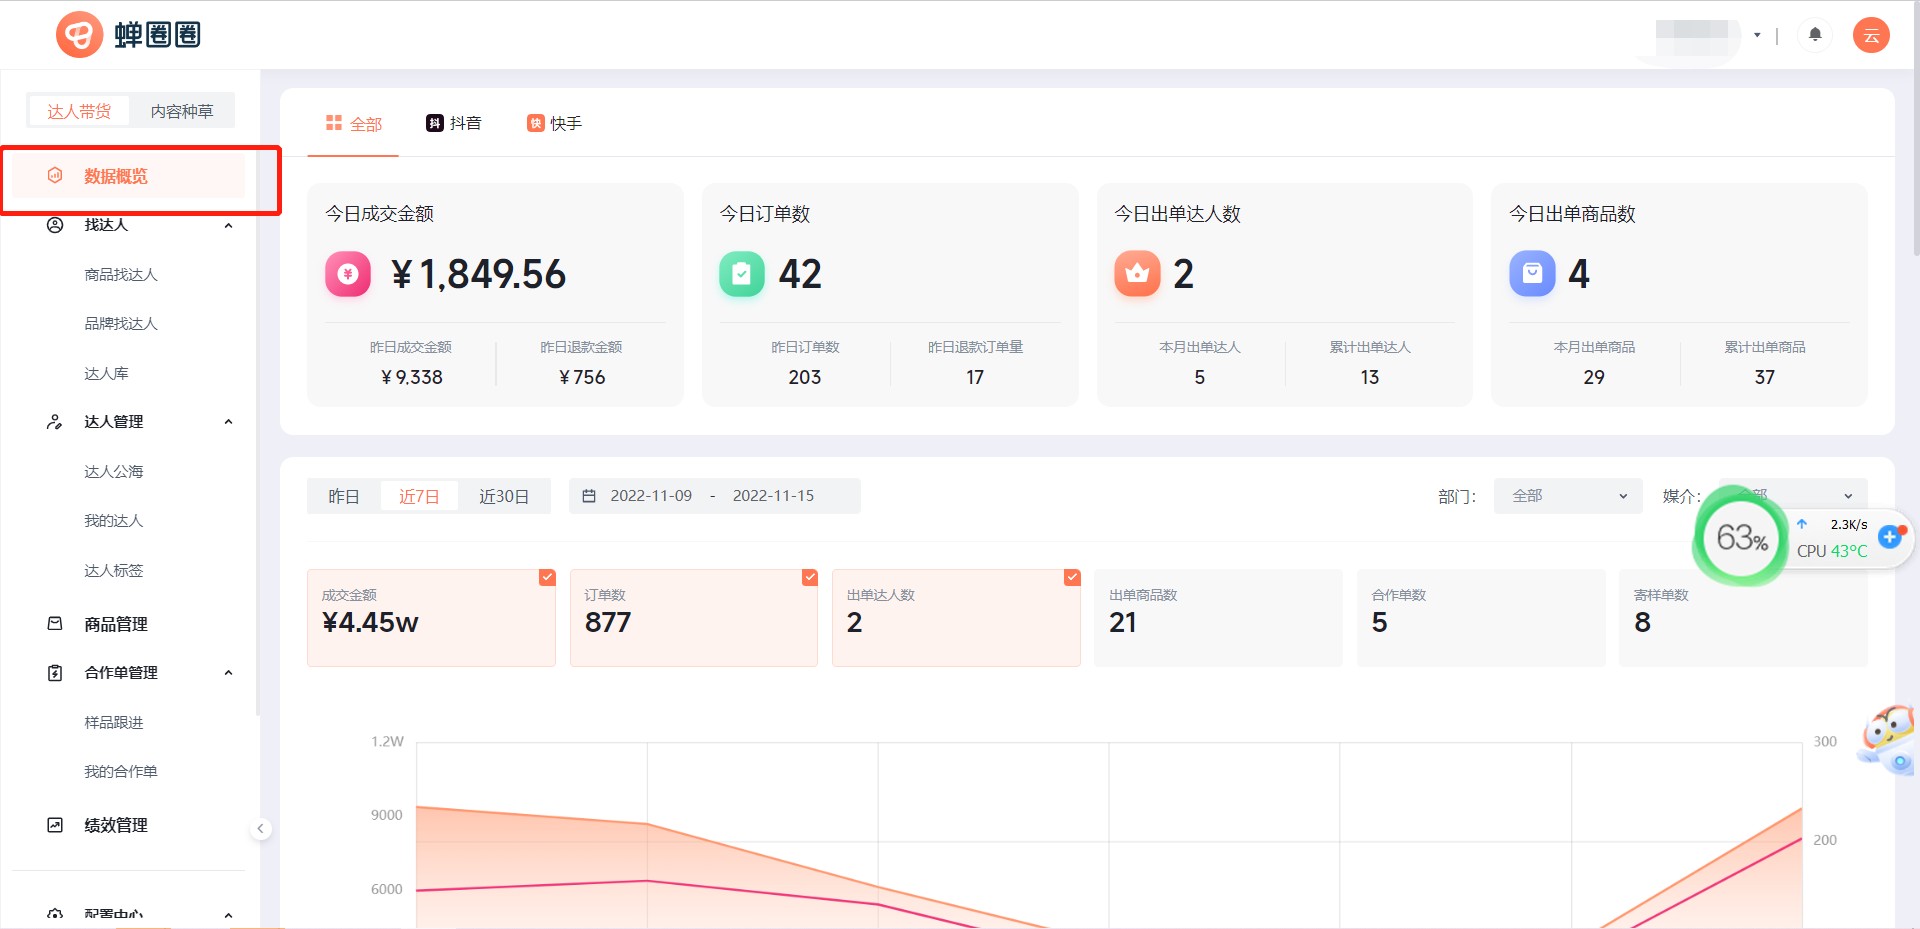Open the account dropdown arrow

pyautogui.click(x=1757, y=35)
